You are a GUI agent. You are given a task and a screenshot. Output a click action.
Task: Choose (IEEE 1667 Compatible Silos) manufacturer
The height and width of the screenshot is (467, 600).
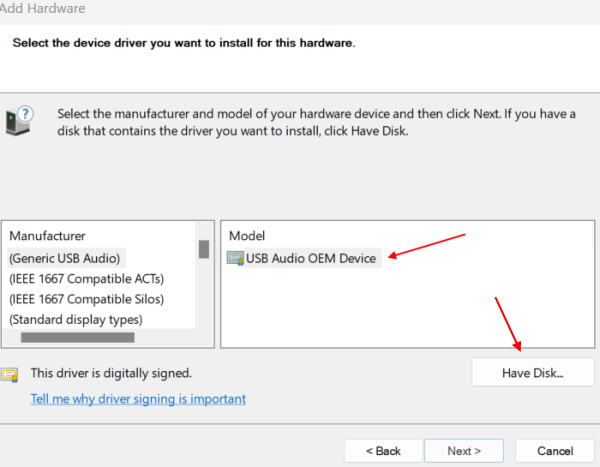[x=86, y=299]
